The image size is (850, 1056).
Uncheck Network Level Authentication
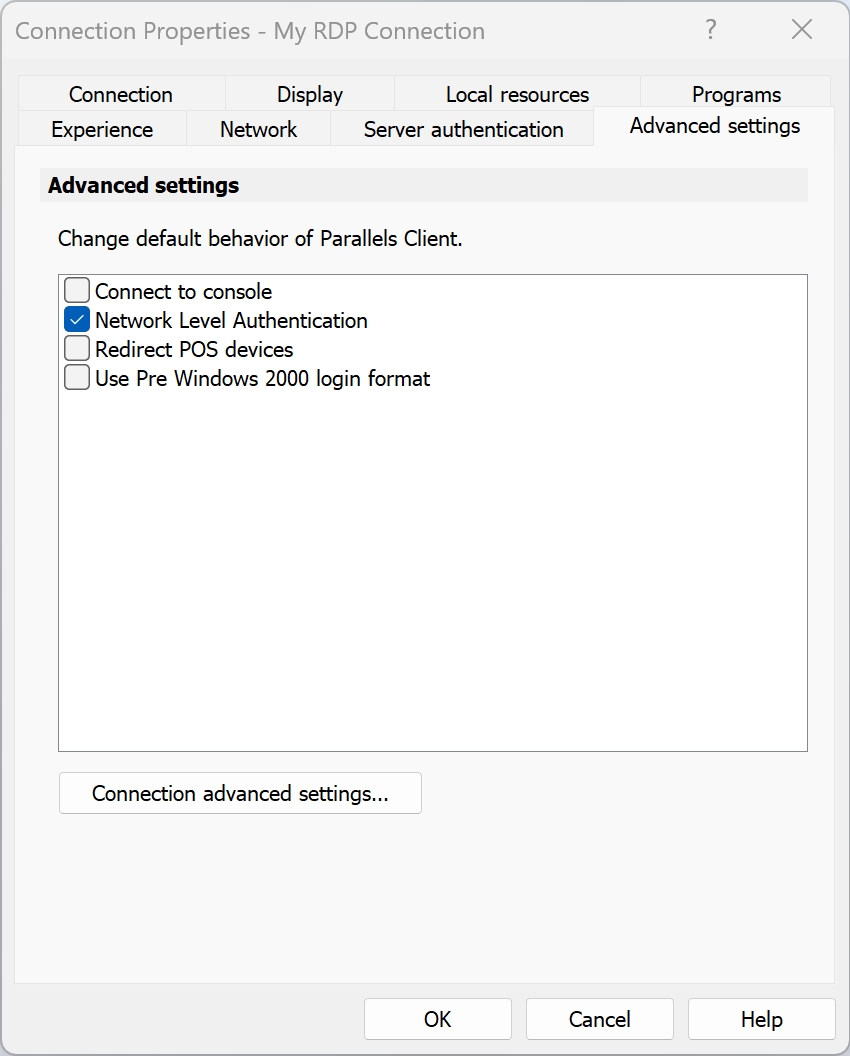[x=77, y=320]
